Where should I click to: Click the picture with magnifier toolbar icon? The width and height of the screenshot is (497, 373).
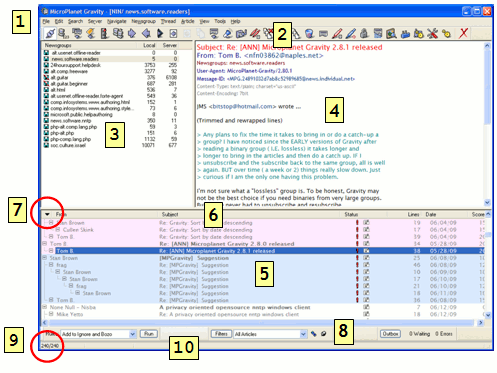point(391,33)
